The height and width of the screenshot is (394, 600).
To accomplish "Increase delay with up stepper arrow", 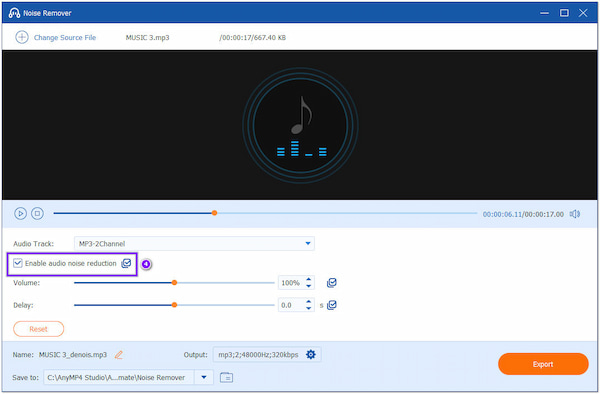I will [x=308, y=302].
